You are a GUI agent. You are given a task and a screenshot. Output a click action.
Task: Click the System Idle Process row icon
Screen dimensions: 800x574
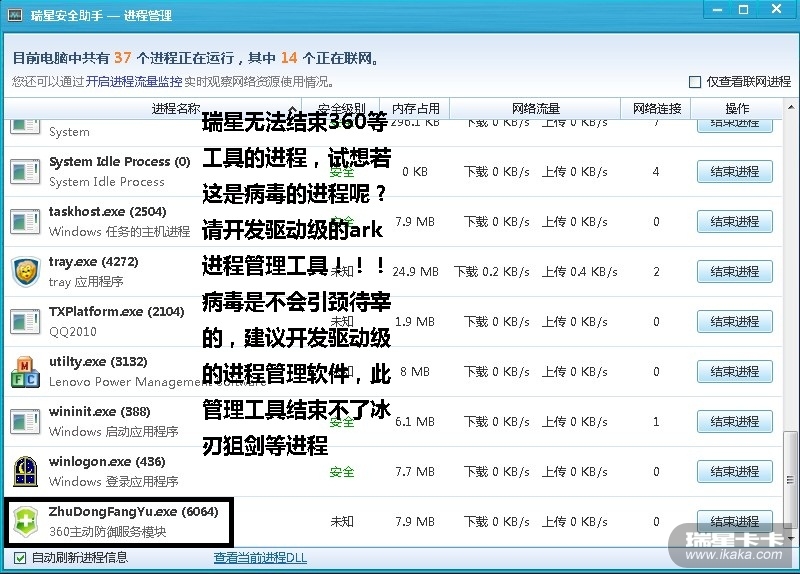(x=25, y=171)
